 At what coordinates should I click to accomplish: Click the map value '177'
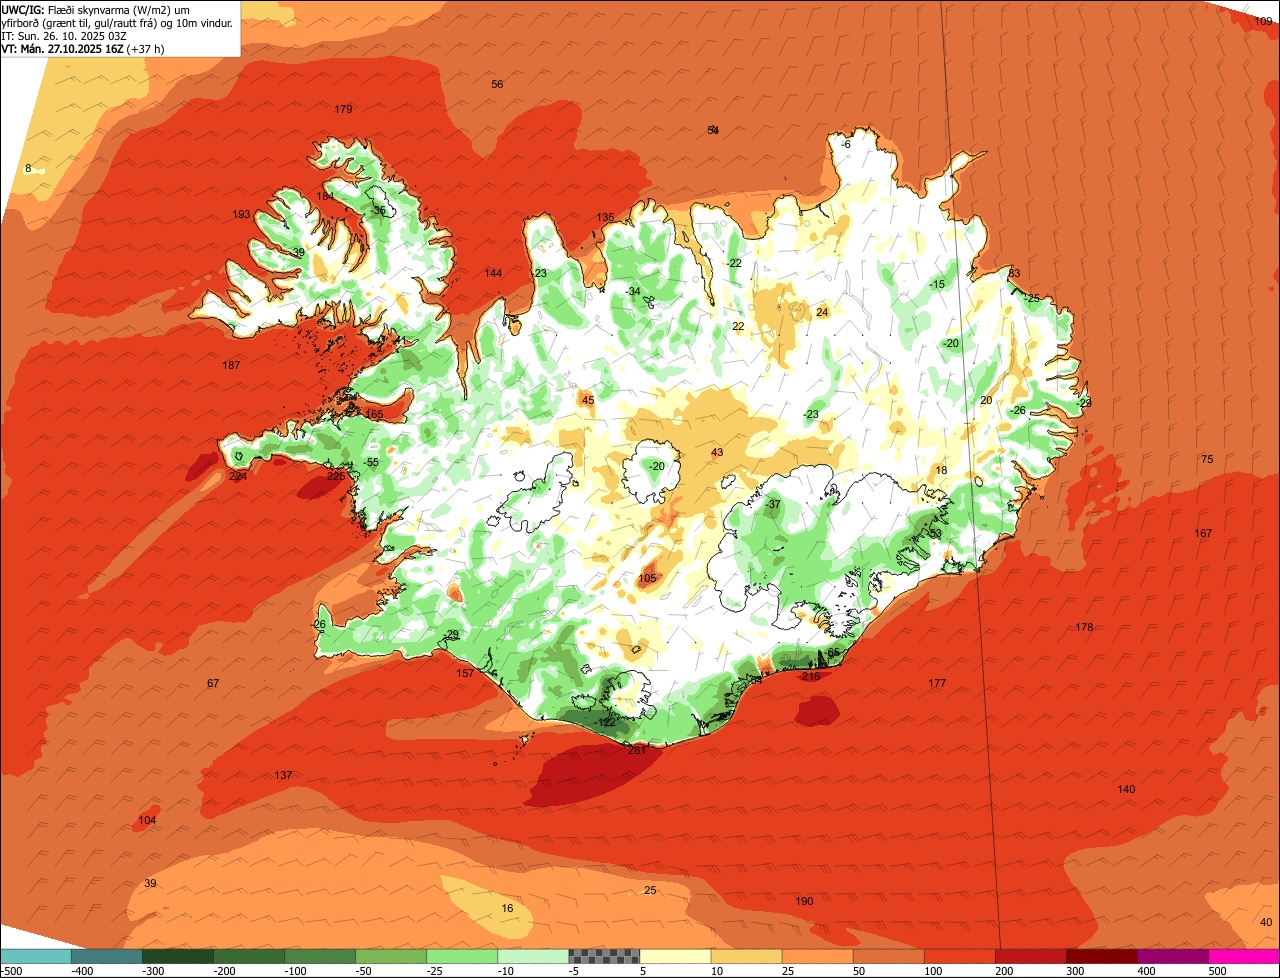[937, 684]
